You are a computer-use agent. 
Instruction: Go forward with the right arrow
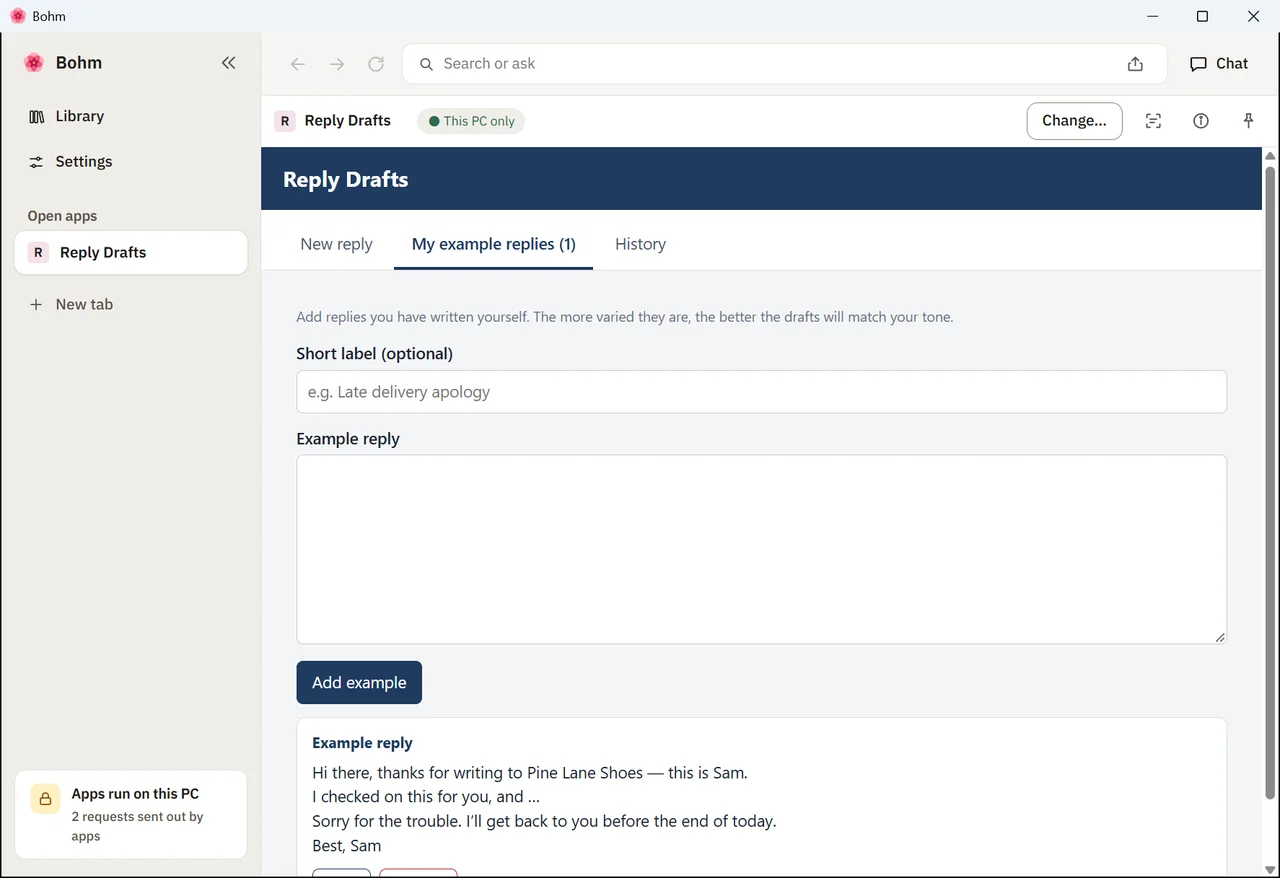click(x=337, y=64)
